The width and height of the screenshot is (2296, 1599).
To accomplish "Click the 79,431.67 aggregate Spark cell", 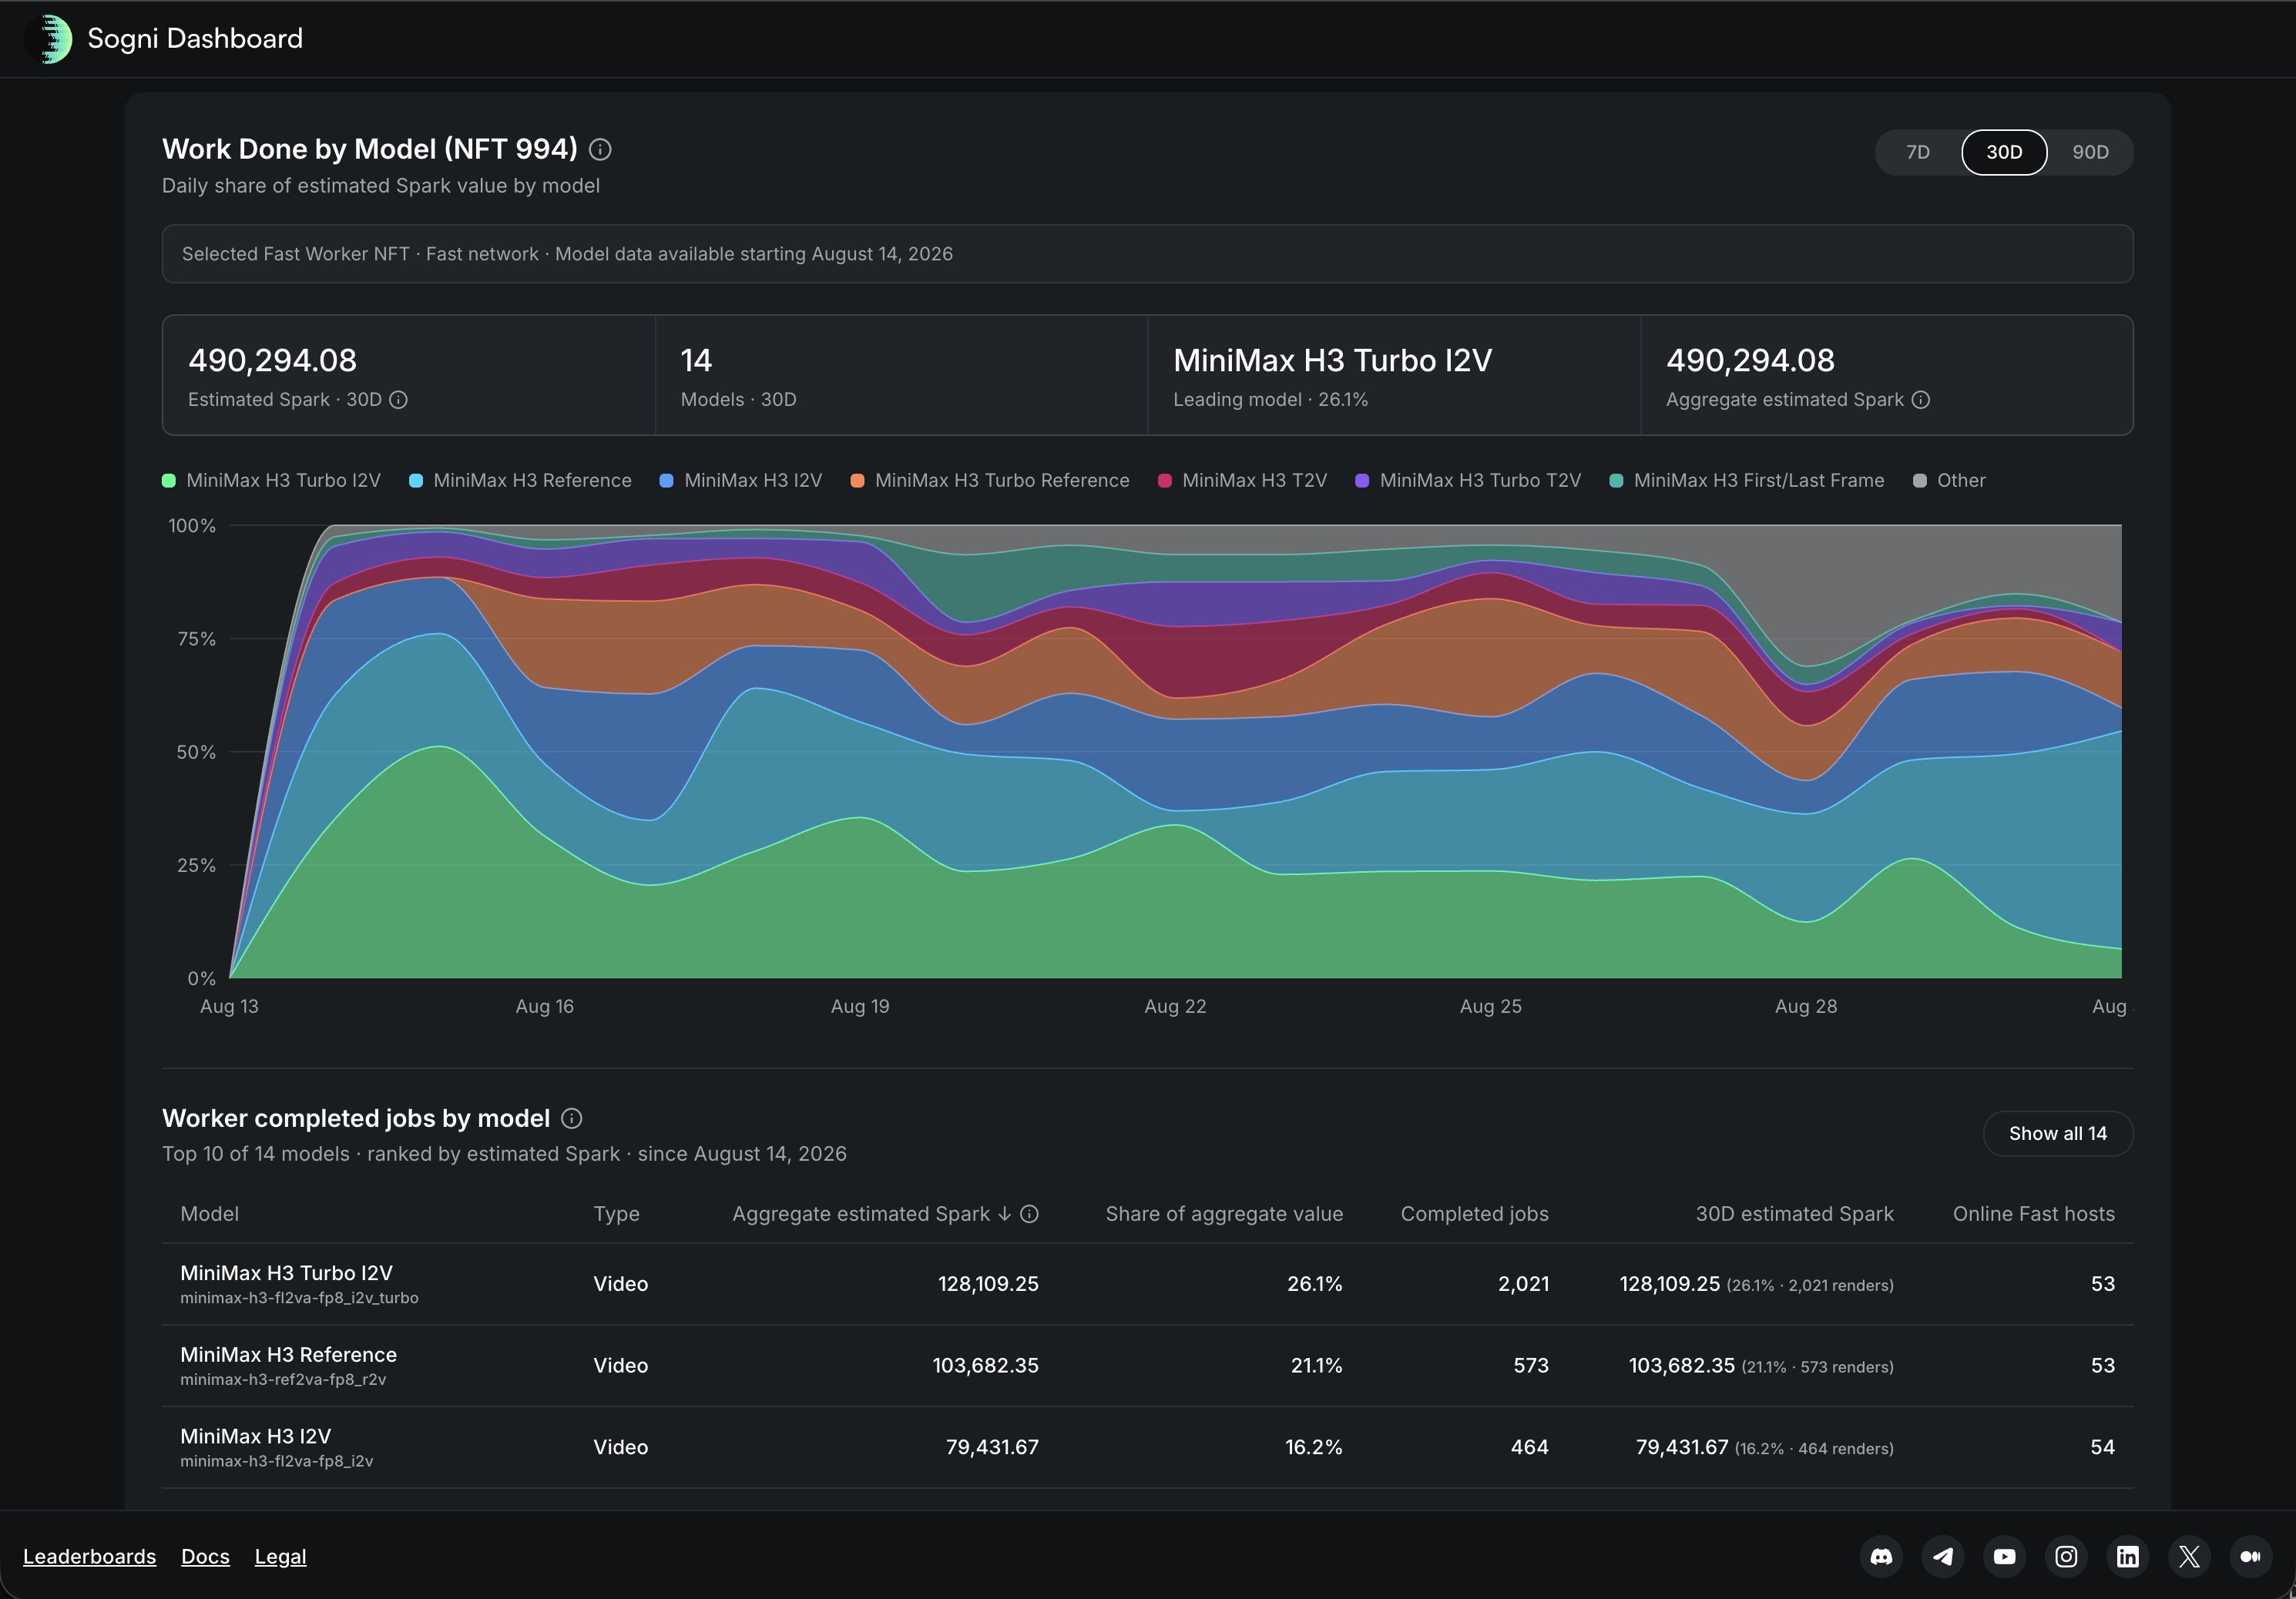I will (x=992, y=1448).
